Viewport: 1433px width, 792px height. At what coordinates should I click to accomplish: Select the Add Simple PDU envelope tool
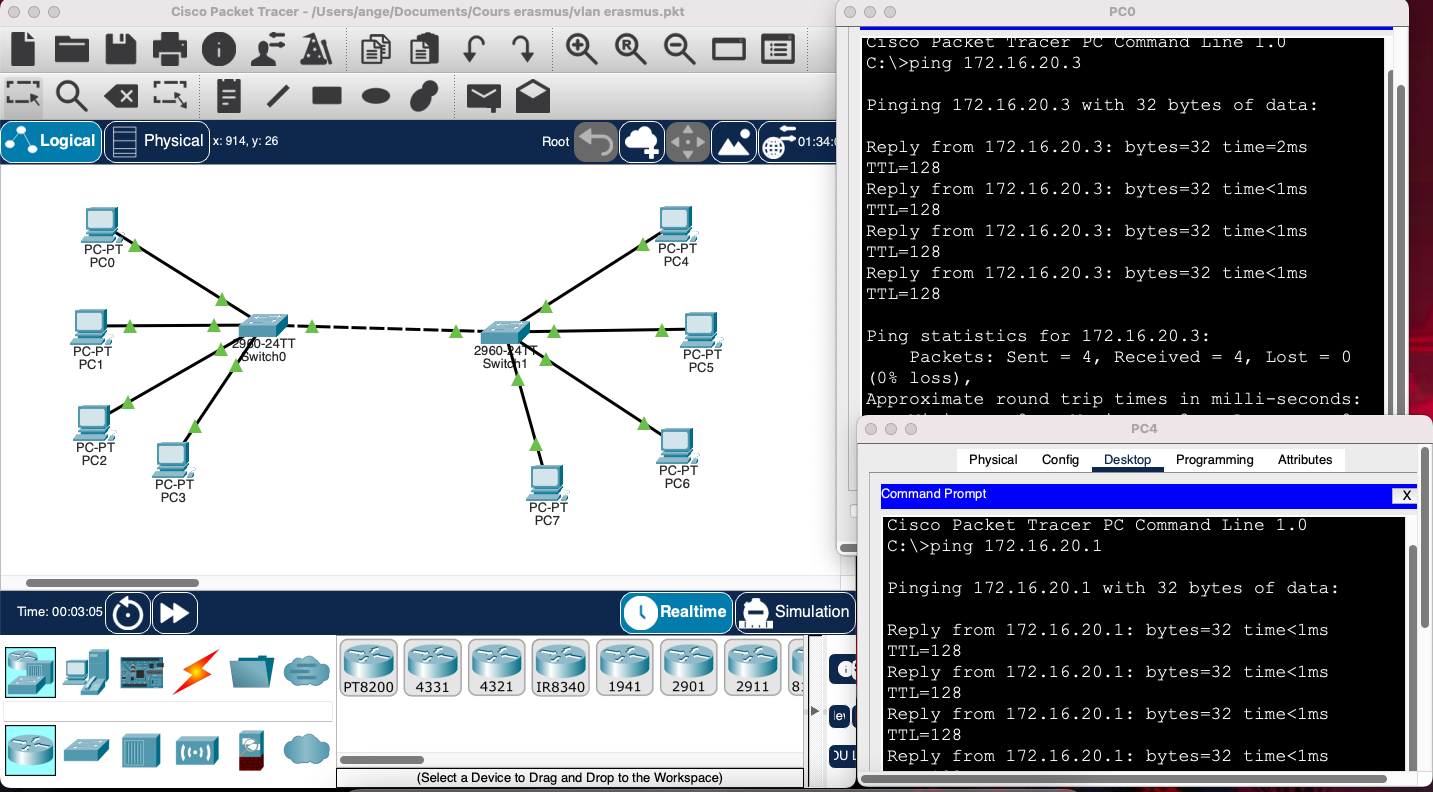(x=484, y=95)
